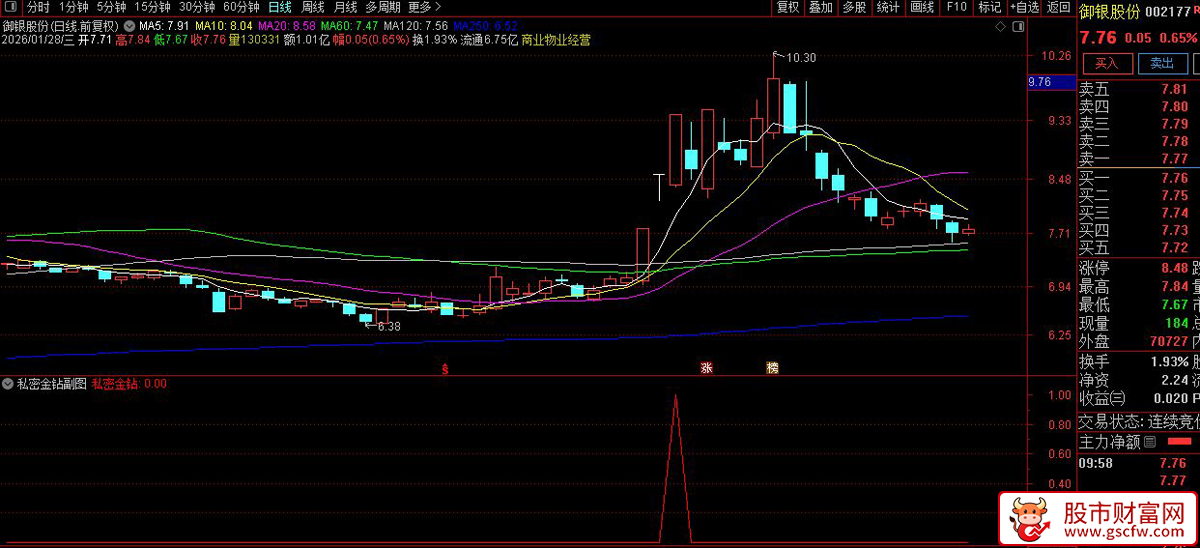Select the 60分钟 period tab
This screenshot has width=1200, height=548.
(x=241, y=7)
